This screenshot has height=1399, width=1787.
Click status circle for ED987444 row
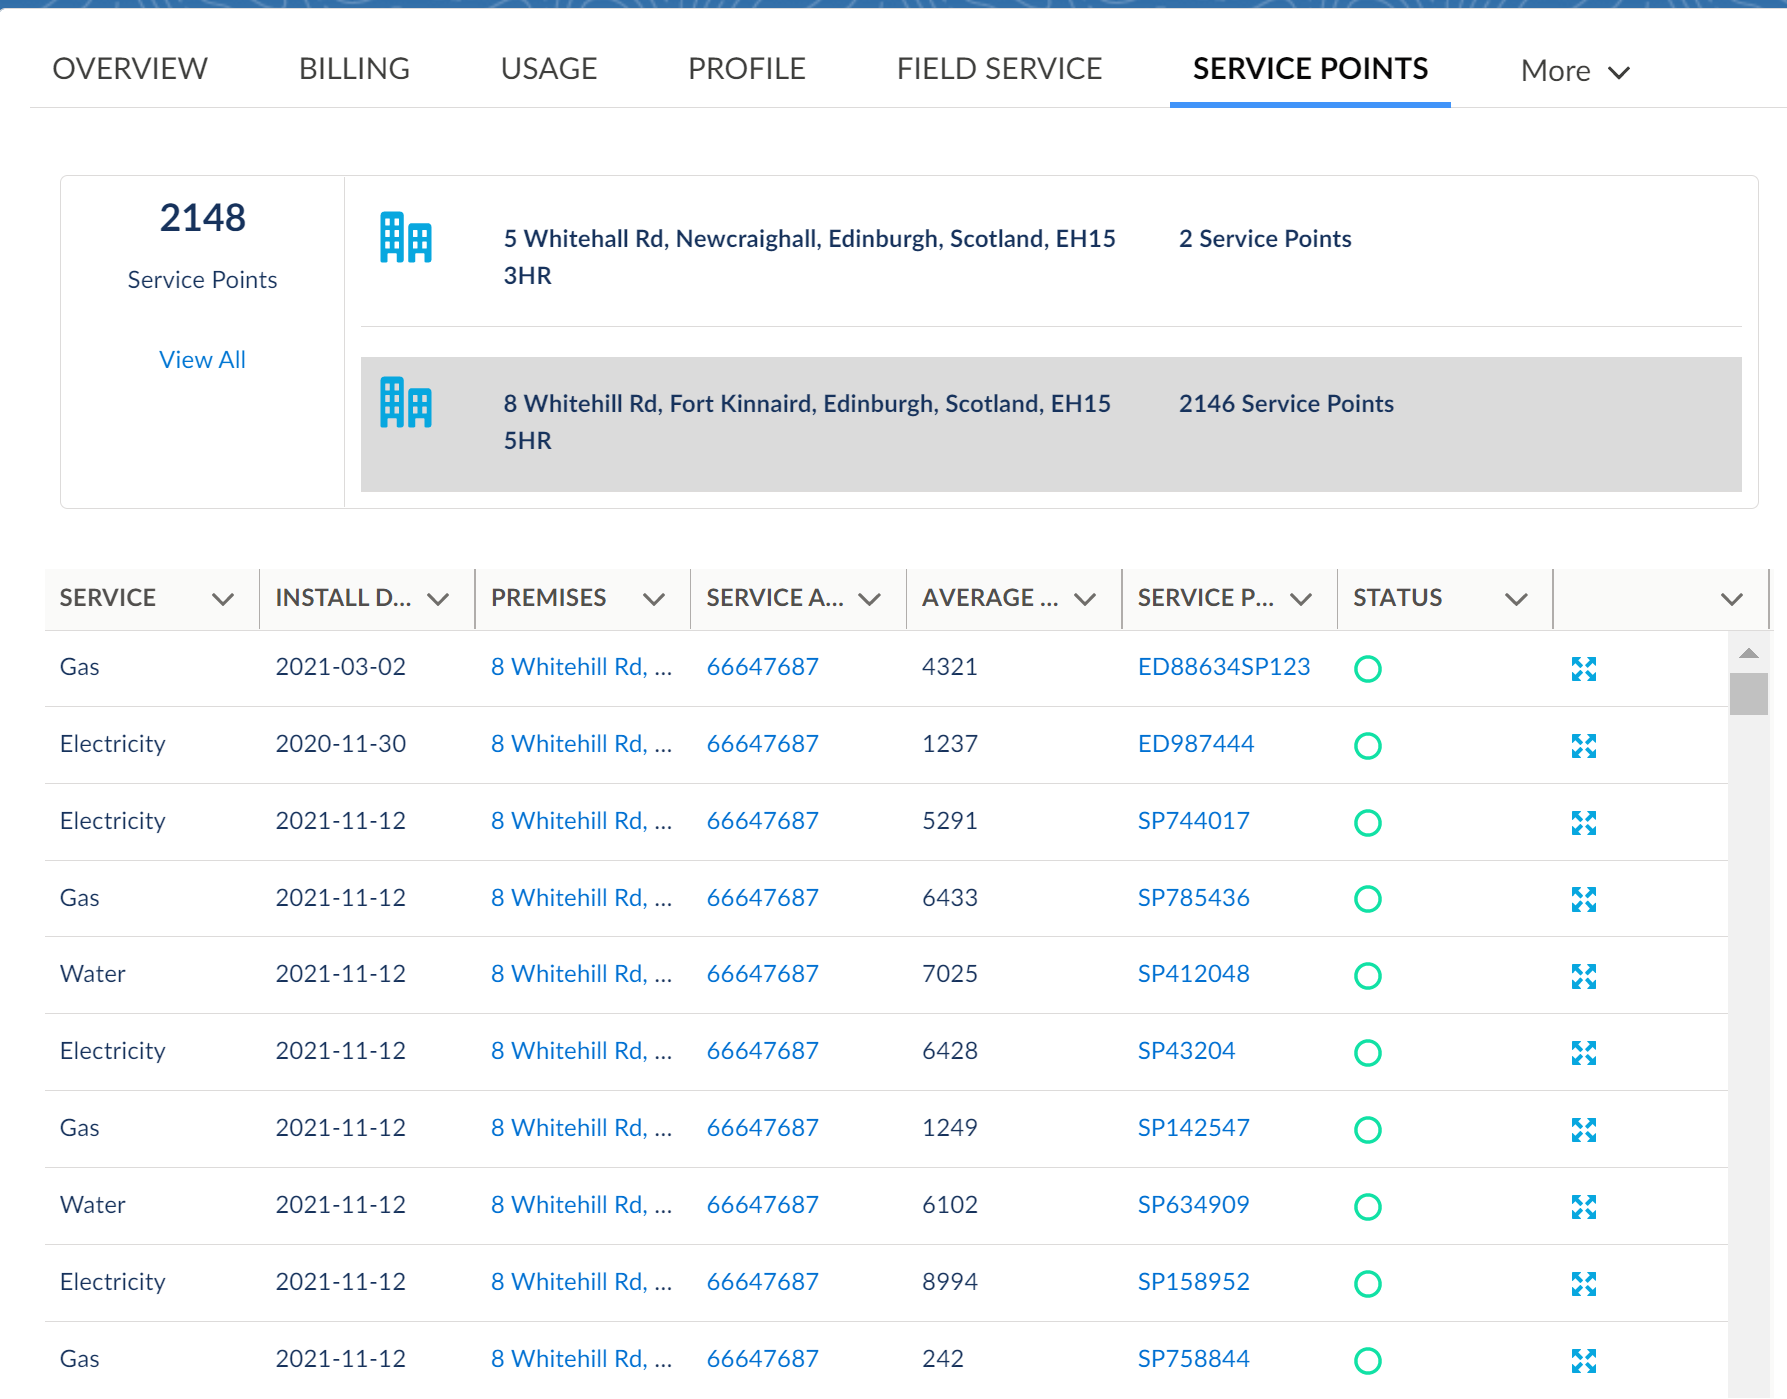point(1367,746)
